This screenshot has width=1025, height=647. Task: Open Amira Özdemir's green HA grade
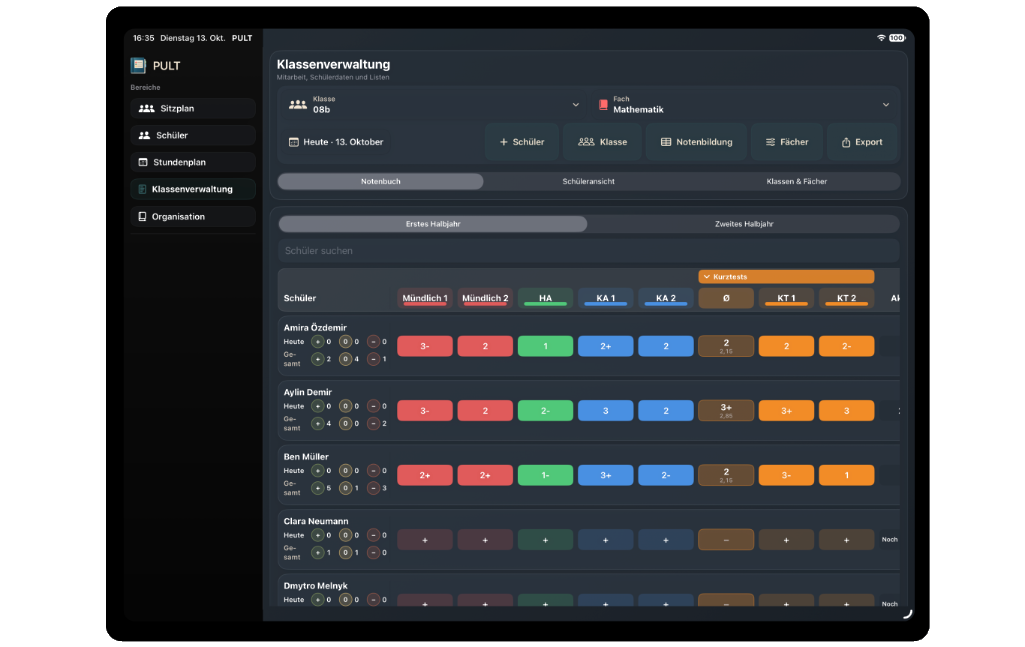[545, 346]
